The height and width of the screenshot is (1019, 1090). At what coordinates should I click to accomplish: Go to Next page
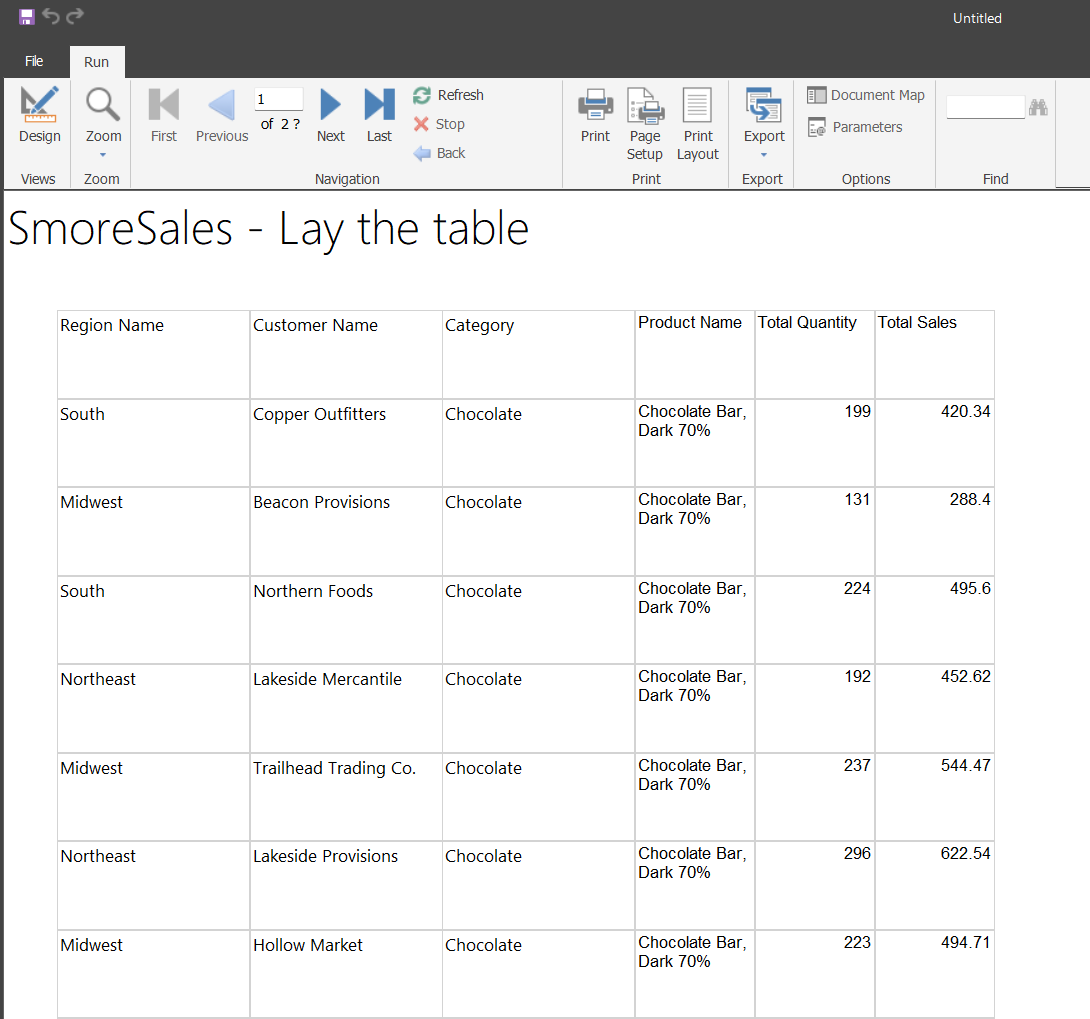tap(330, 115)
